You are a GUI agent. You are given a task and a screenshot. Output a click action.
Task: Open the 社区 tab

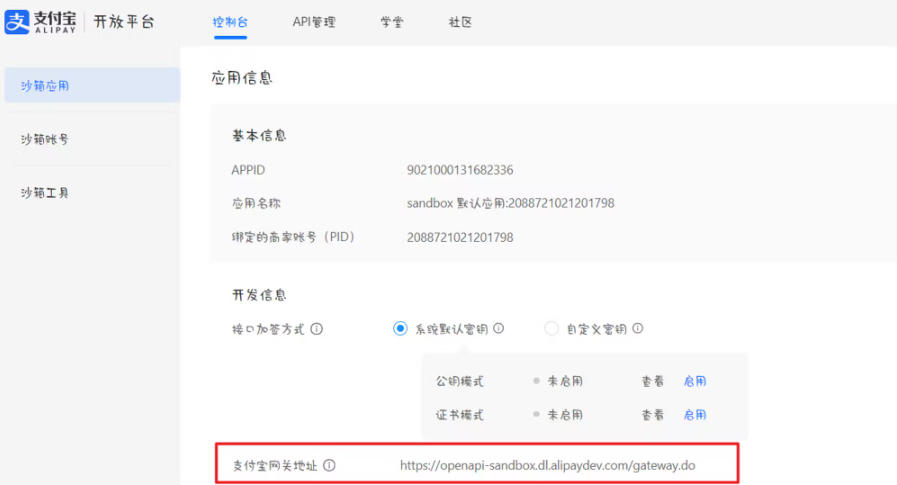(x=460, y=22)
